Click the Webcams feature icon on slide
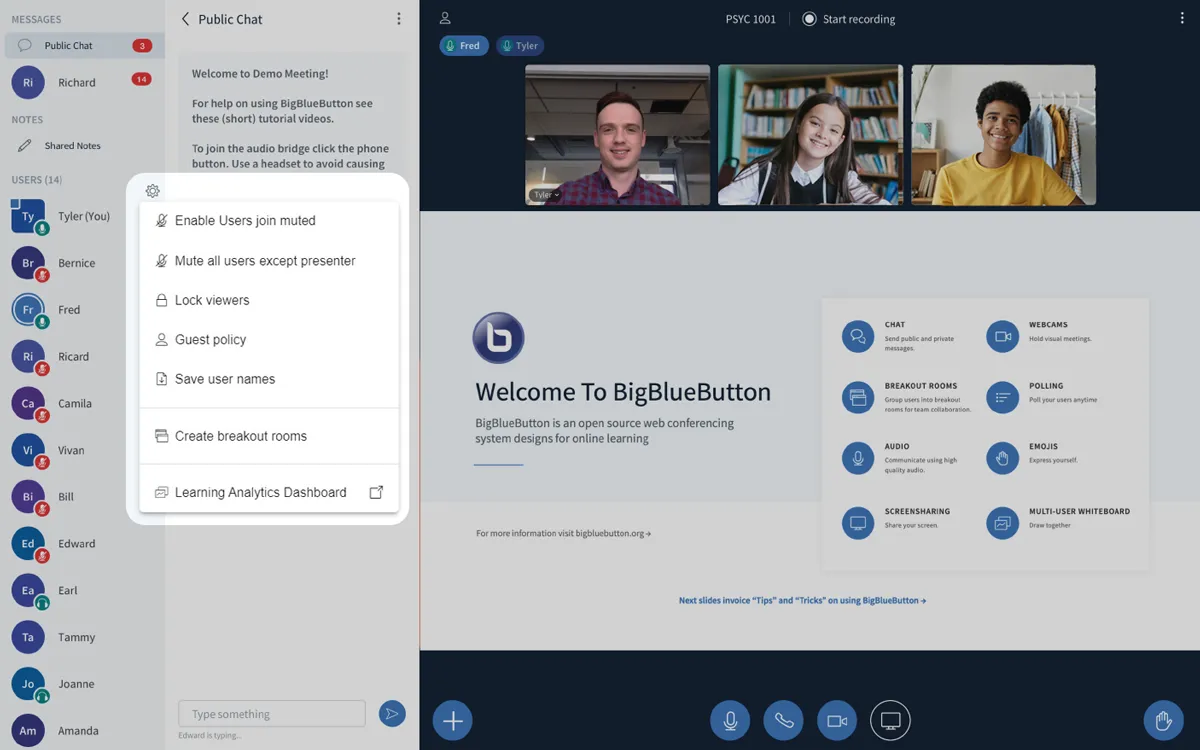This screenshot has width=1200, height=750. tap(1002, 337)
